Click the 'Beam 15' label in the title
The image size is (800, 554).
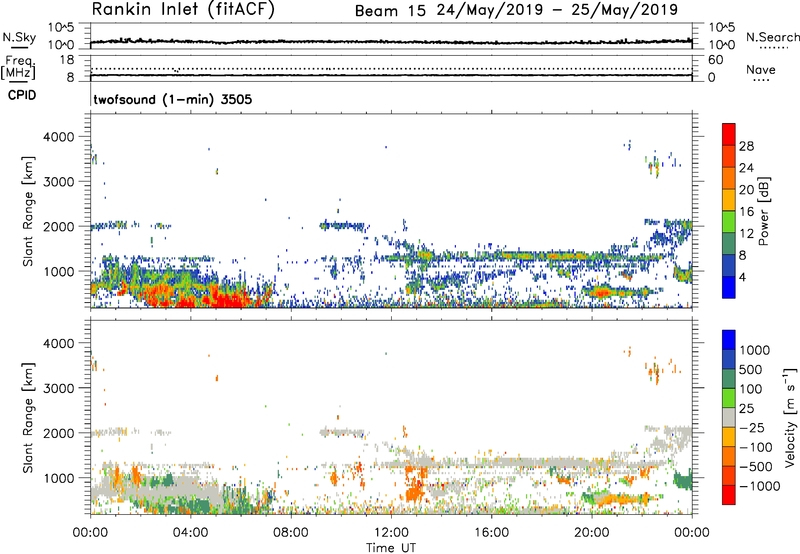pos(390,11)
